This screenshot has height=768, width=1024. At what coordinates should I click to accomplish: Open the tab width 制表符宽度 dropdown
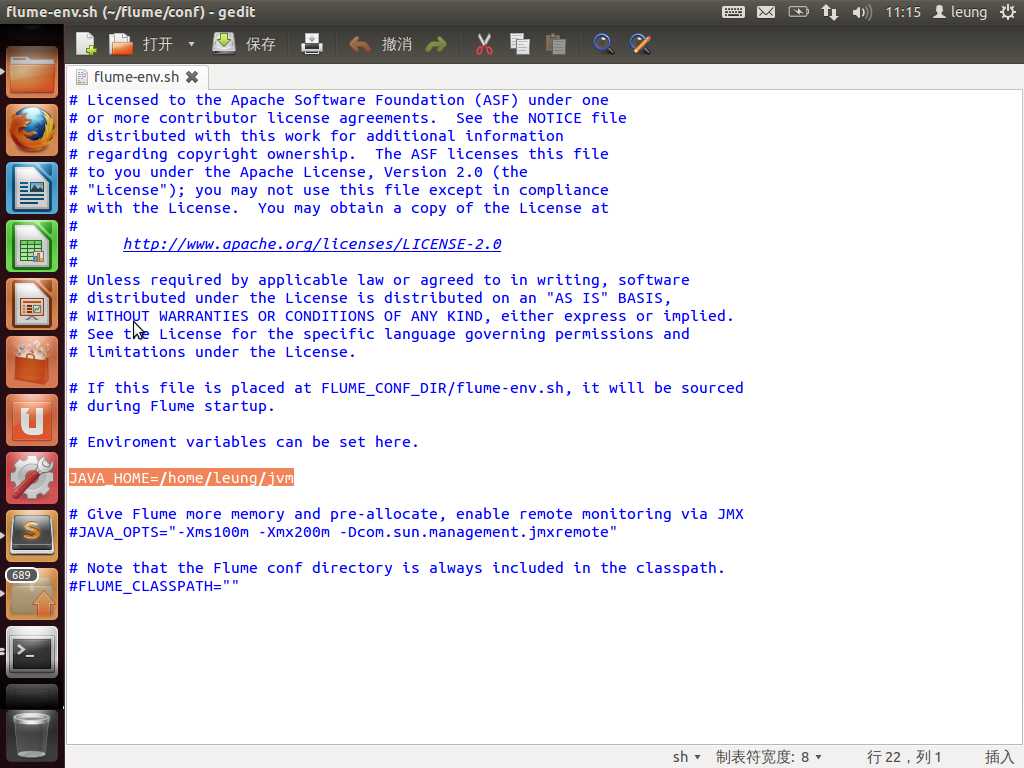[769, 757]
